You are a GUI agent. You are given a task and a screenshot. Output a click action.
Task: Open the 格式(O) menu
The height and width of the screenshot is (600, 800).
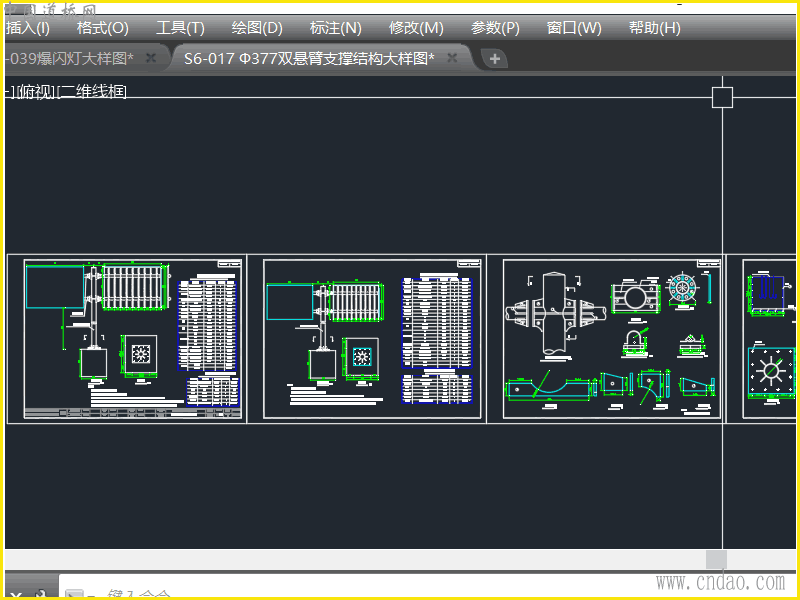(x=103, y=28)
